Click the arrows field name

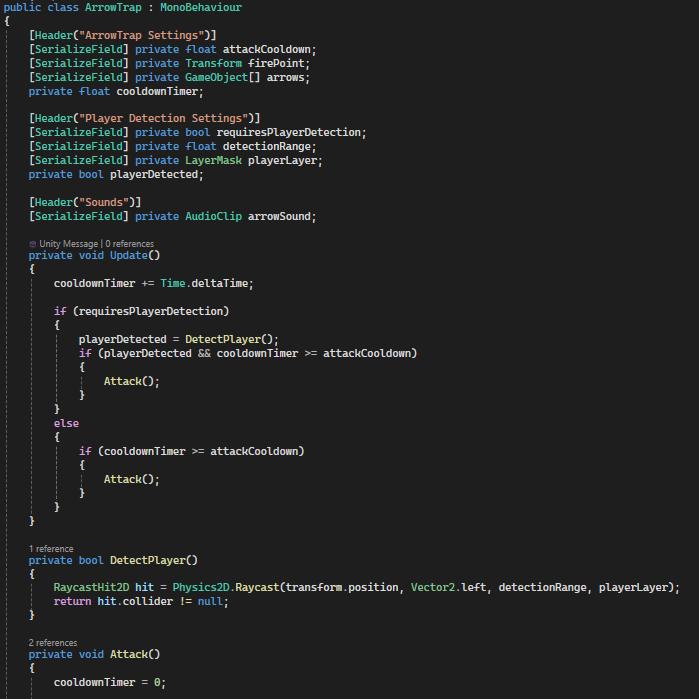[285, 77]
